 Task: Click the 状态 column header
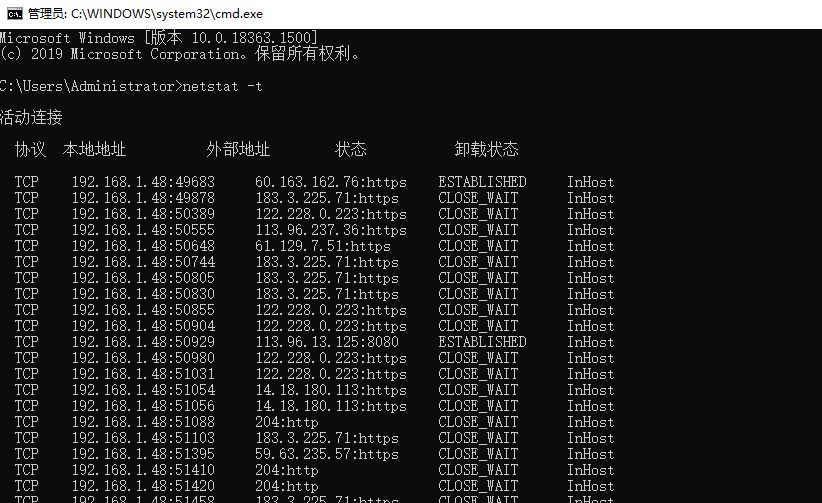click(x=351, y=149)
